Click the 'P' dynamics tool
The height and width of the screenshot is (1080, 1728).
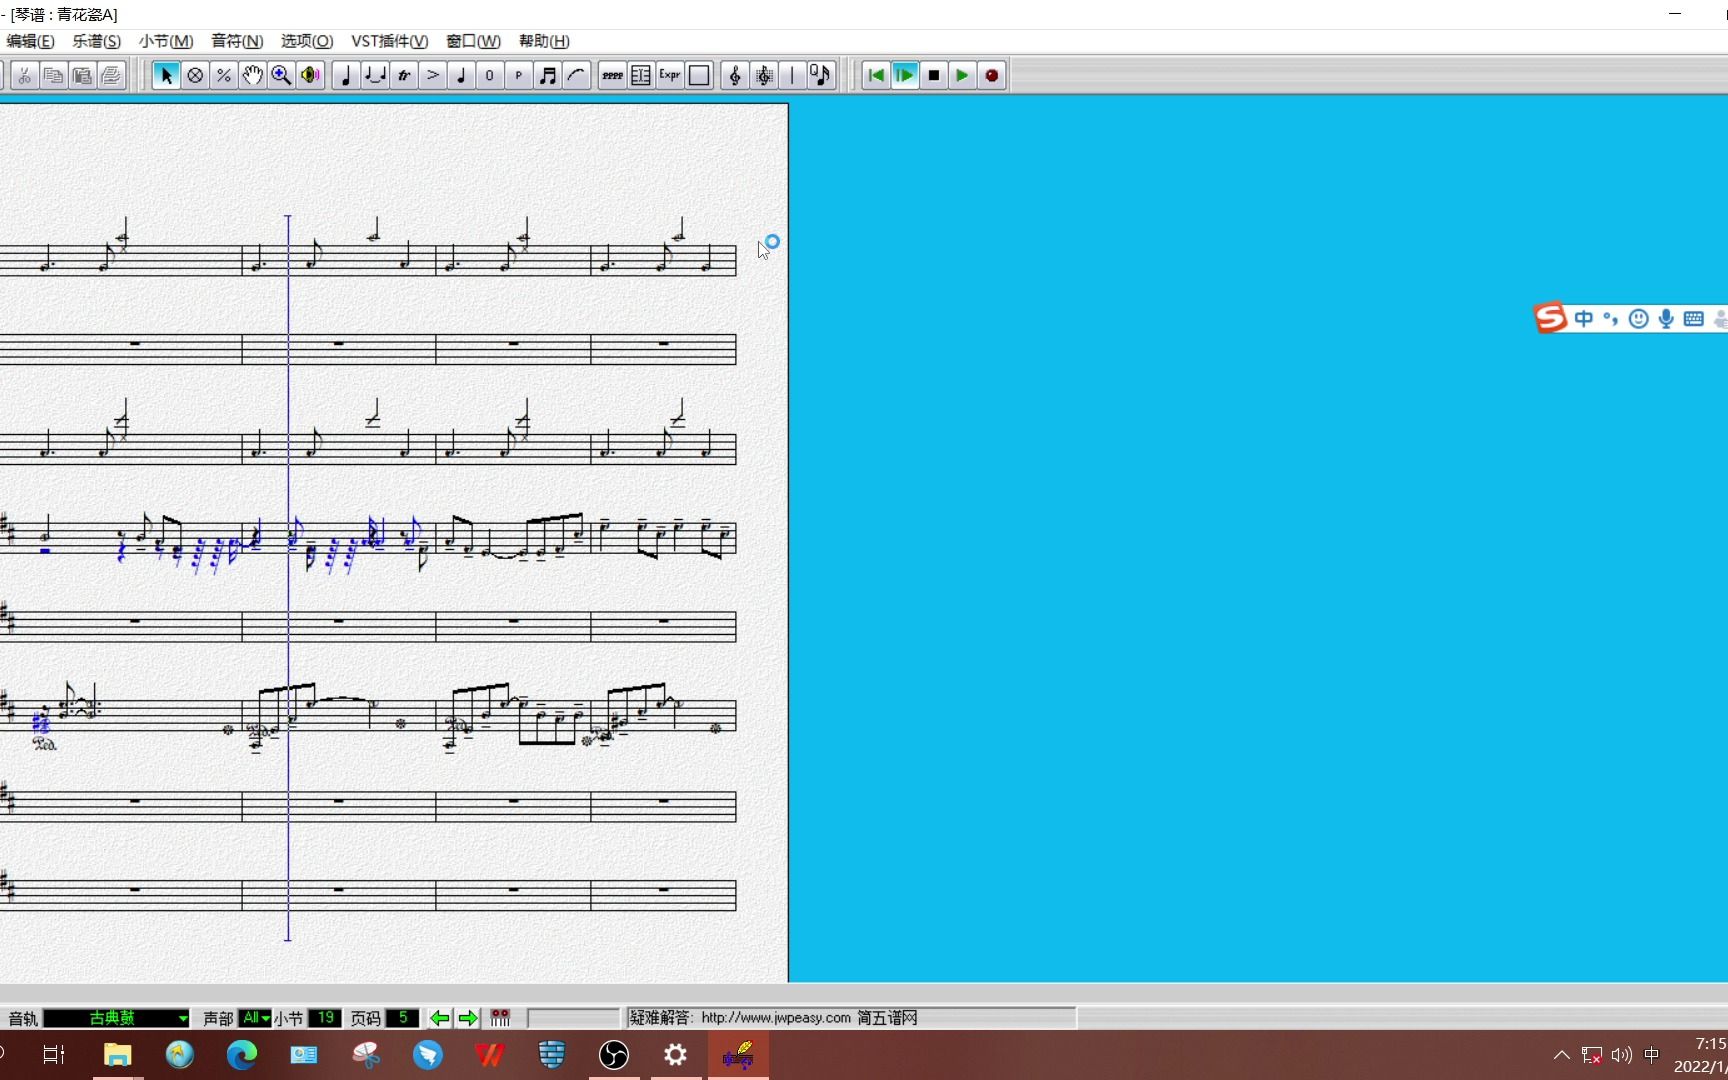(519, 75)
